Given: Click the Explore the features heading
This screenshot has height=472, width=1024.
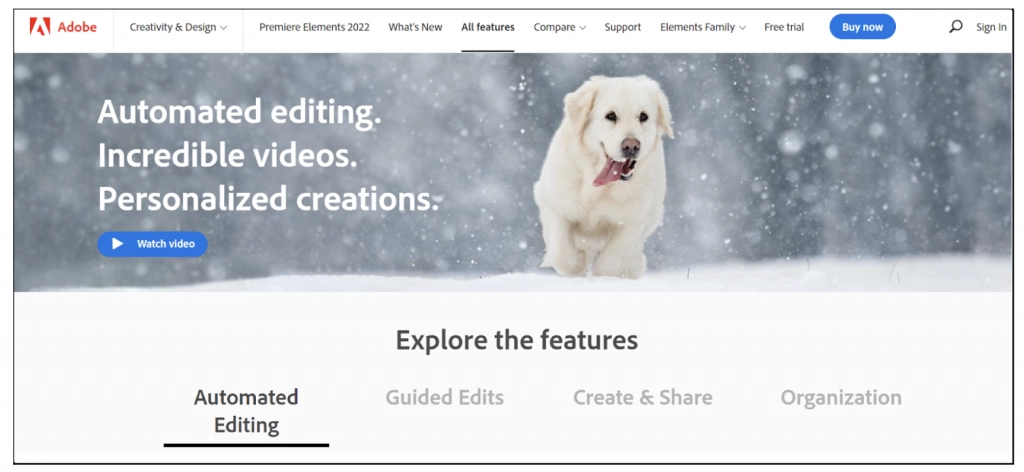Looking at the screenshot, I should point(517,340).
